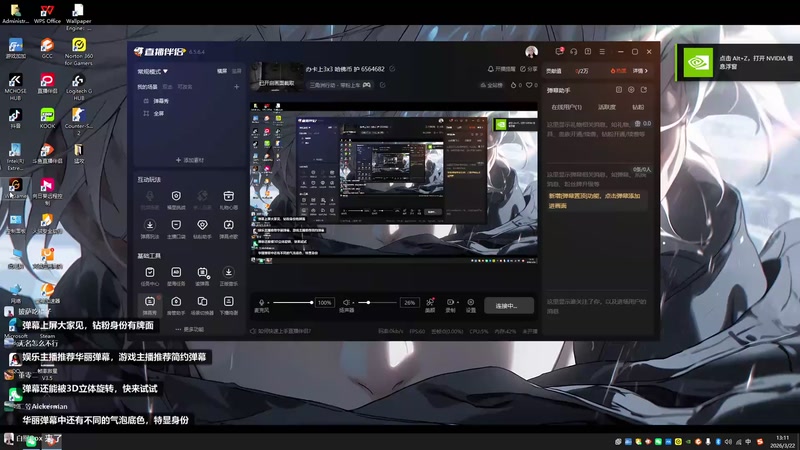
Task: Expand 更多功能 more functions
Action: [x=190, y=330]
